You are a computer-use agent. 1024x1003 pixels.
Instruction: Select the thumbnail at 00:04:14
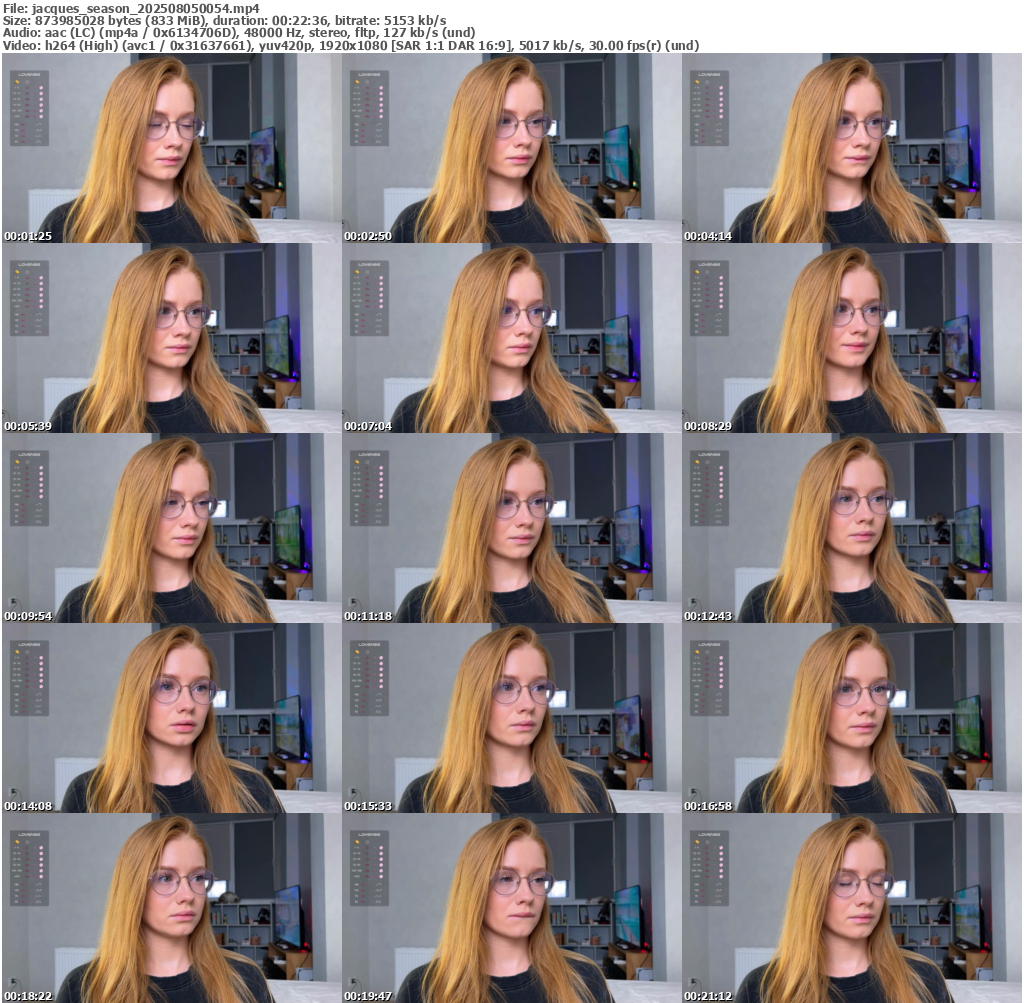[852, 148]
